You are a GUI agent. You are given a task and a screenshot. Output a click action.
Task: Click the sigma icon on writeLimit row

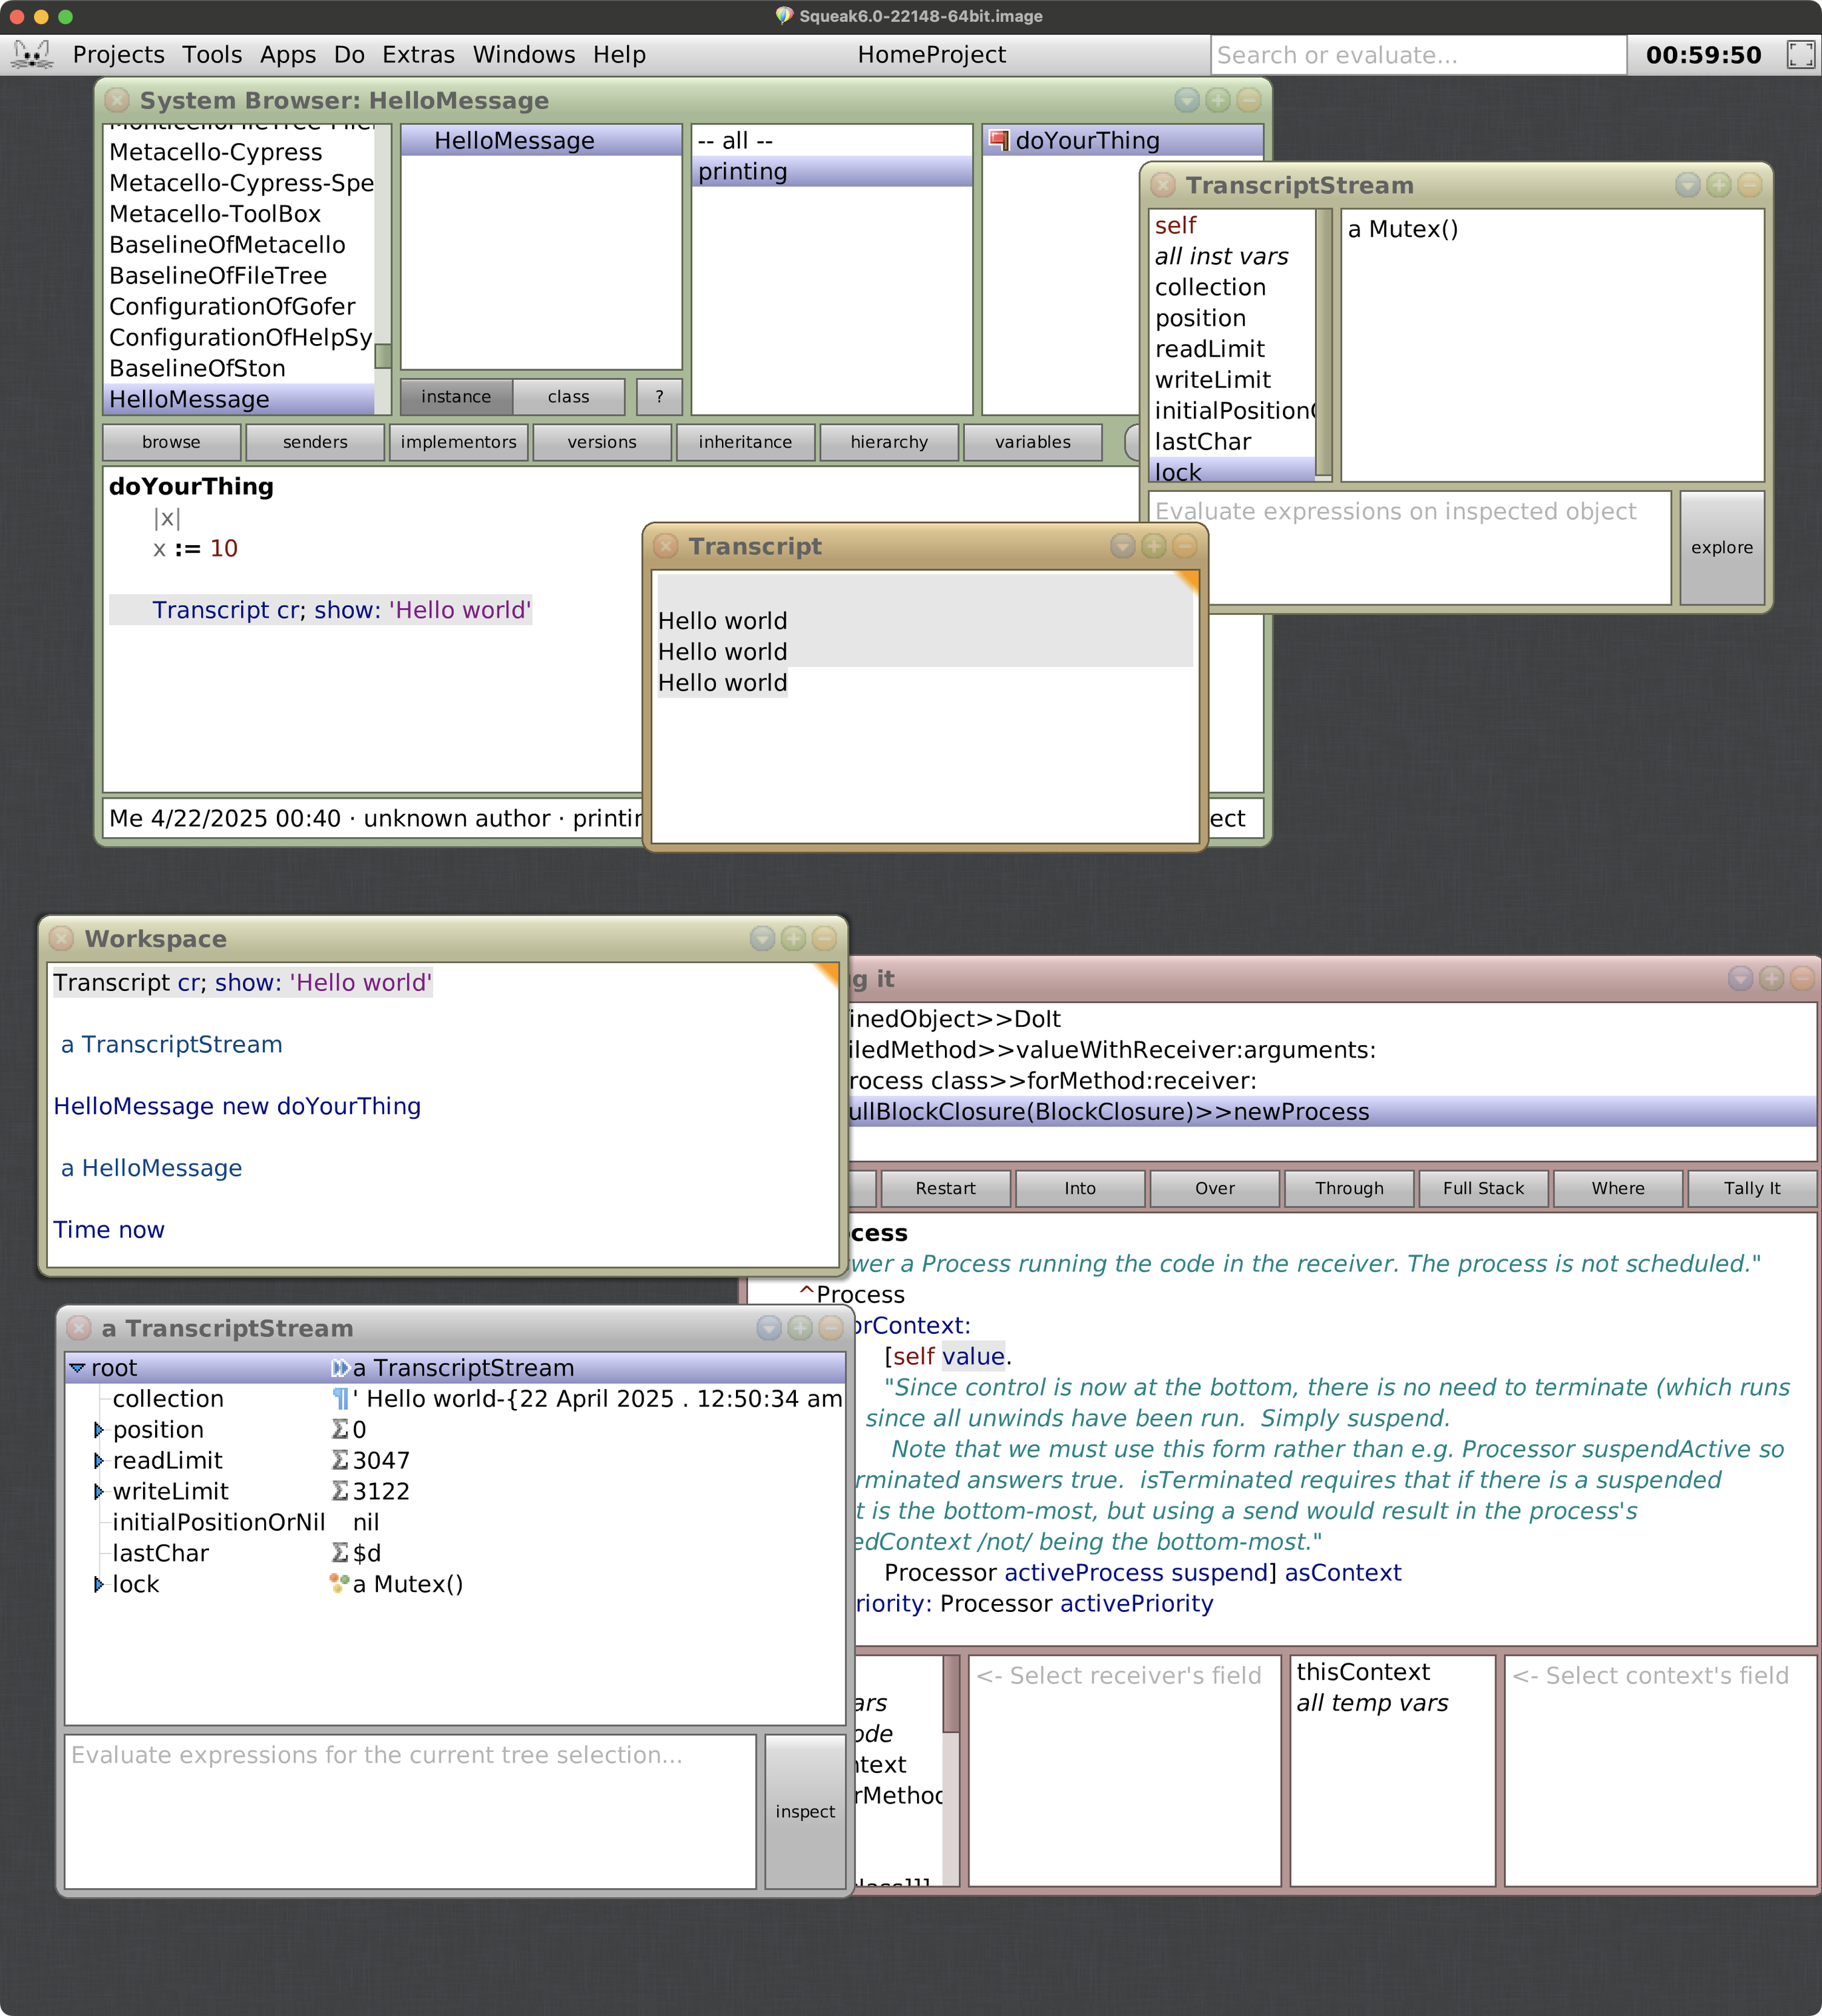(340, 1491)
